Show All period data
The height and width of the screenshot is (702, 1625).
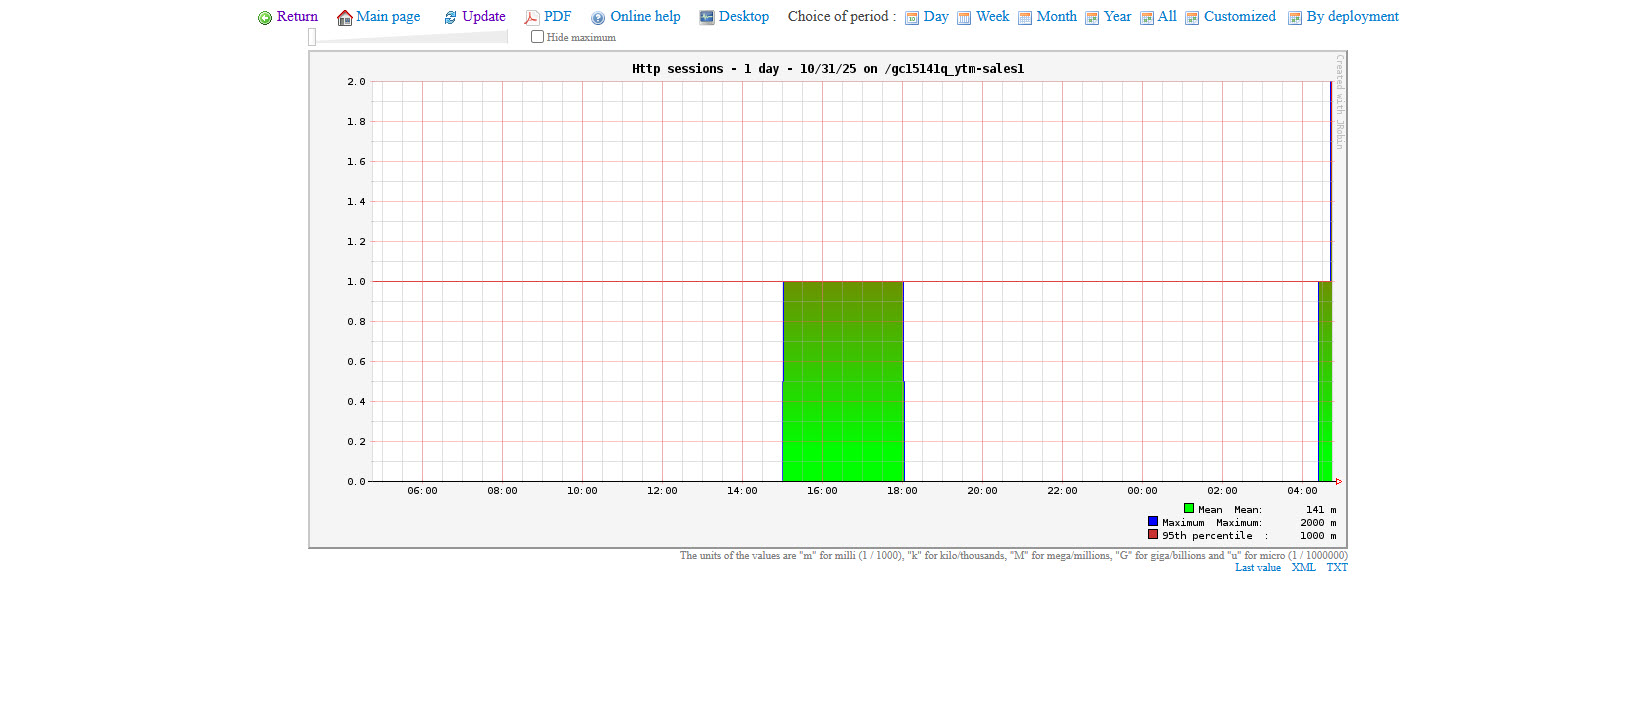point(1166,17)
